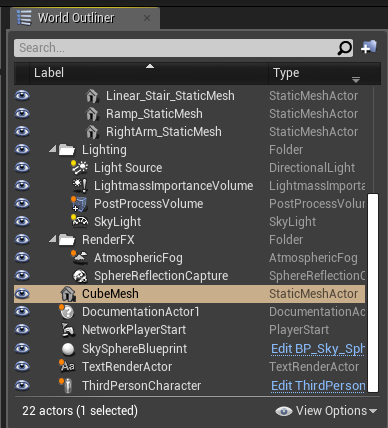Select the AtmosphericFog icon

pos(80,257)
